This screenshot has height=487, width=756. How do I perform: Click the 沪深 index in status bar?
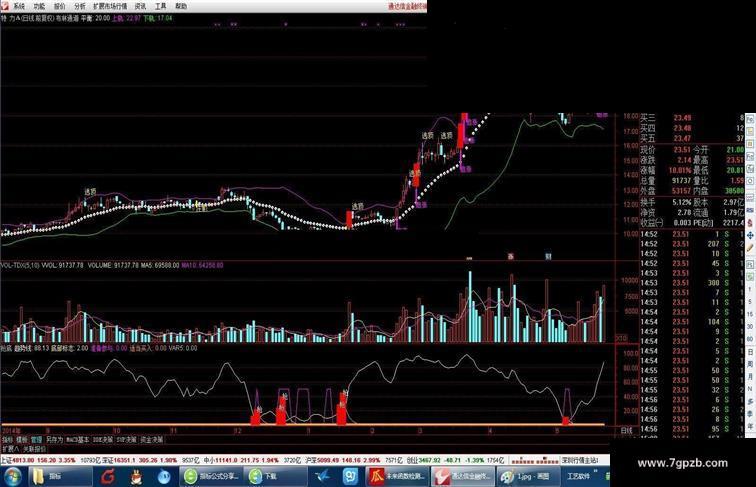click(x=343, y=460)
